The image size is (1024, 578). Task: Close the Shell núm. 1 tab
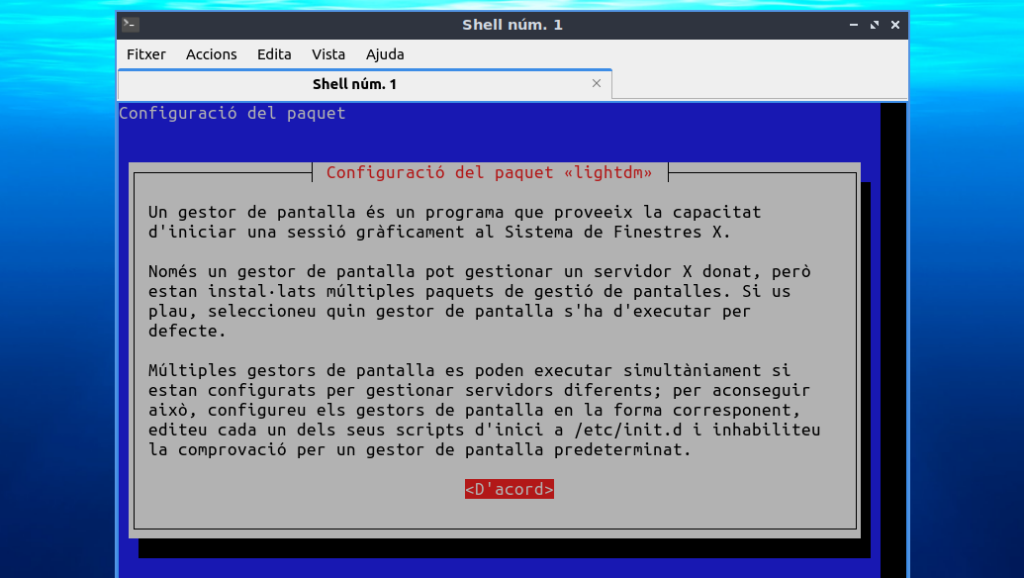click(597, 84)
